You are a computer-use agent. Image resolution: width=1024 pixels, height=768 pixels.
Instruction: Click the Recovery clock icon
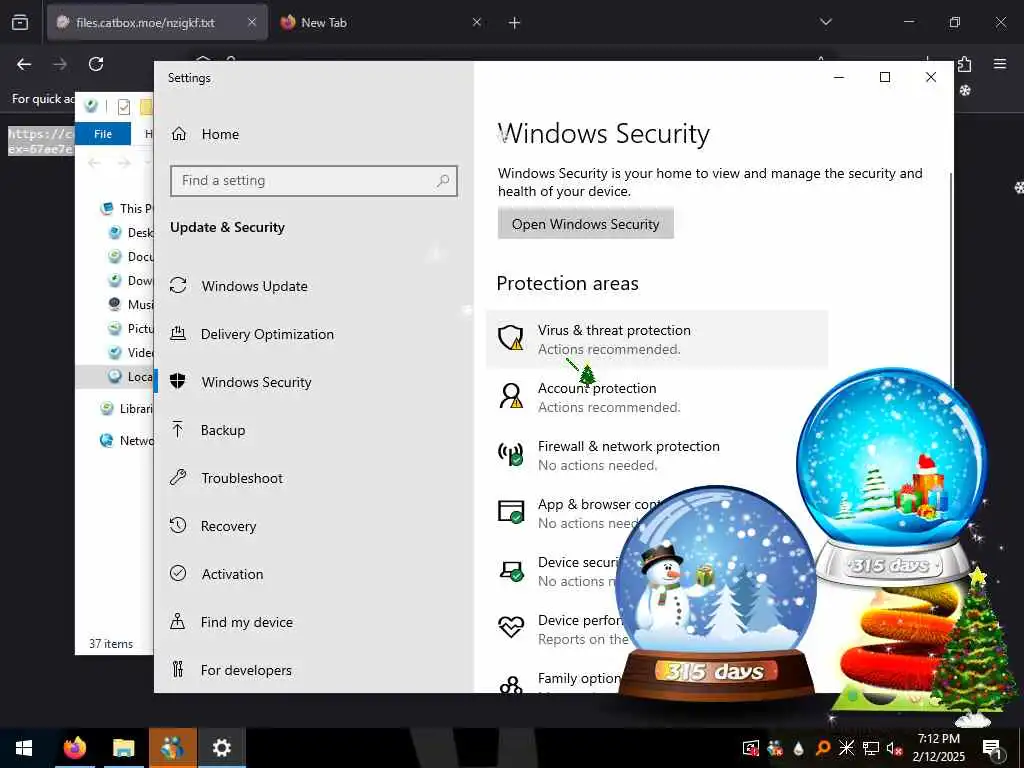point(178,525)
